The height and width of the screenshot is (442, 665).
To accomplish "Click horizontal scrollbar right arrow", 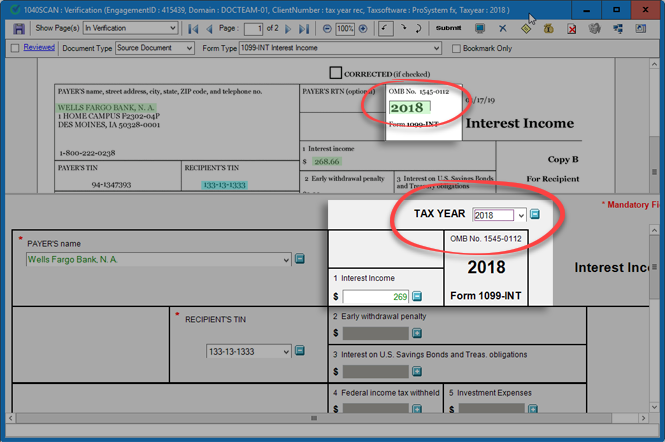I will point(644,418).
